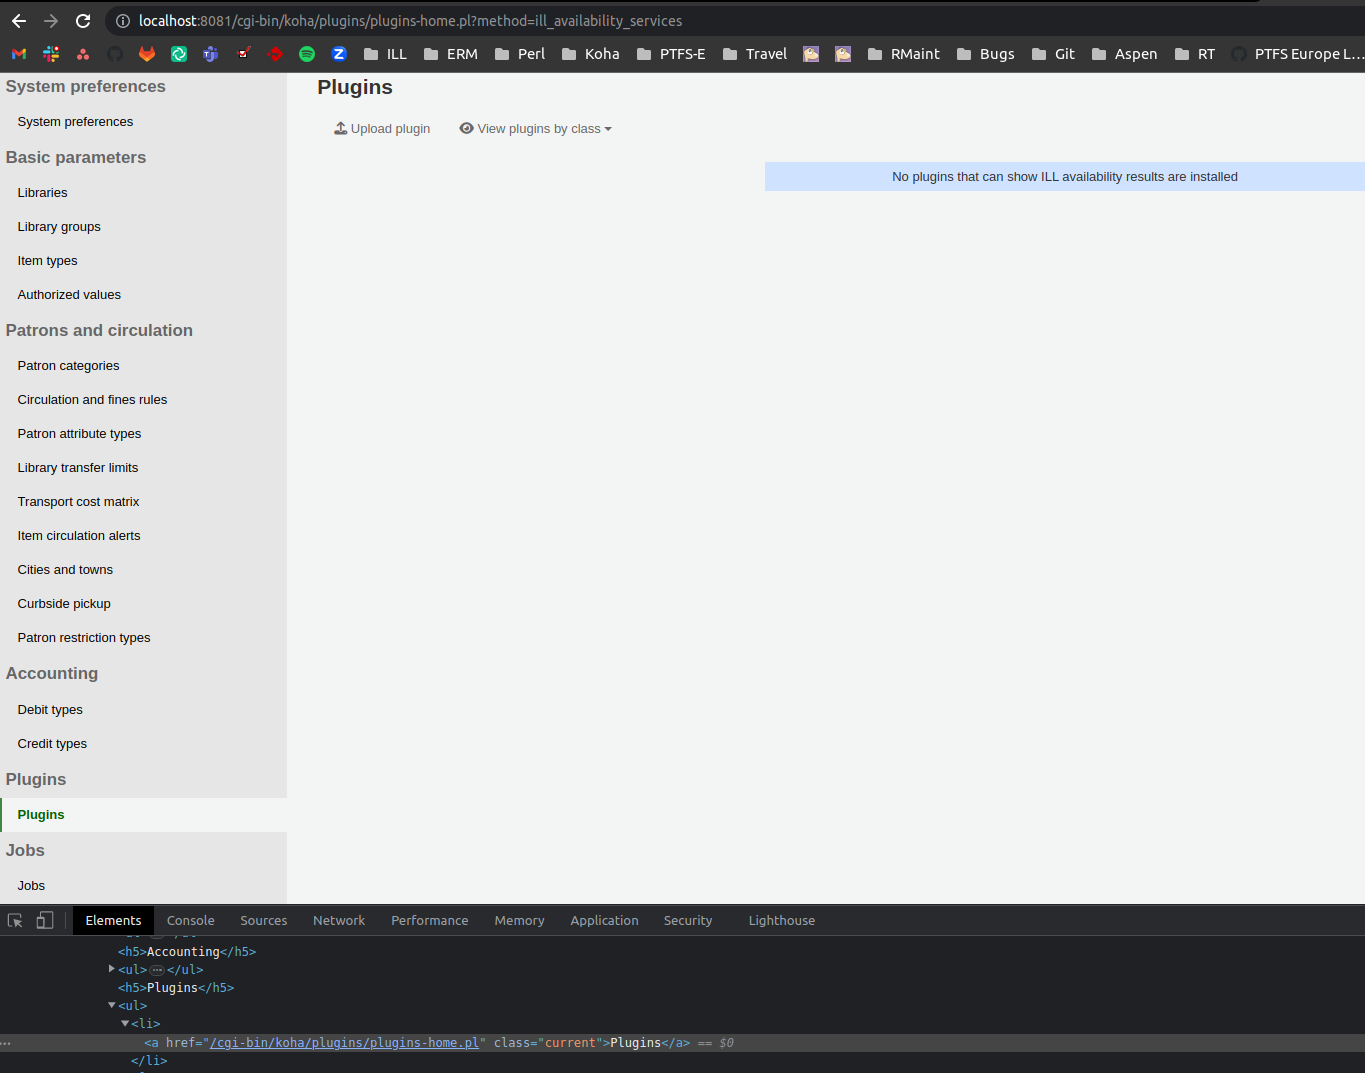Image resolution: width=1365 pixels, height=1073 pixels.
Task: Open the Gmail bookmark icon
Action: [x=19, y=54]
